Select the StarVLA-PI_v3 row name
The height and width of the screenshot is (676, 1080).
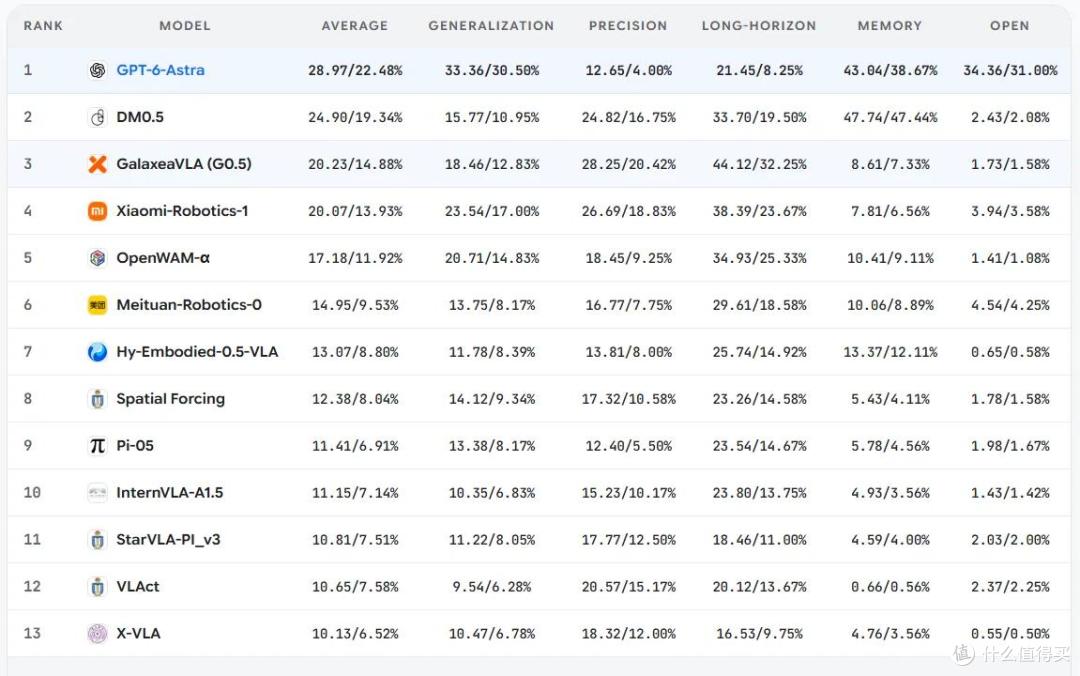(x=169, y=540)
